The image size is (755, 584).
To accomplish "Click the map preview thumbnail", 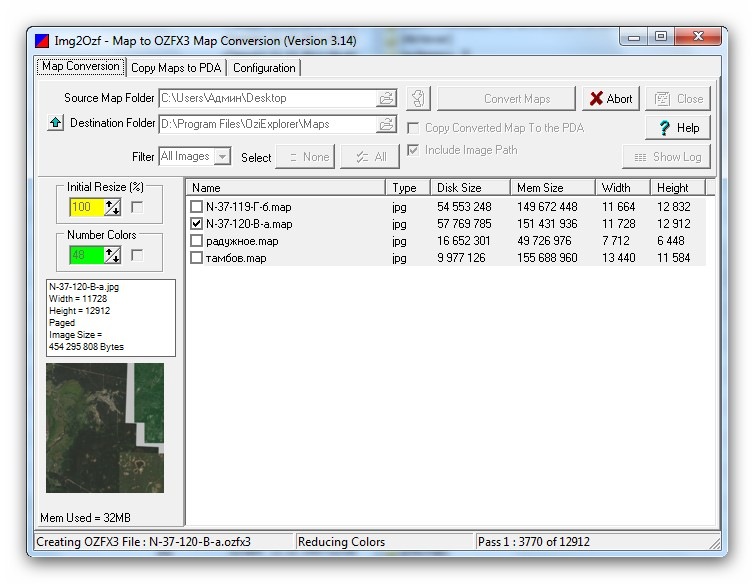I will (x=105, y=428).
